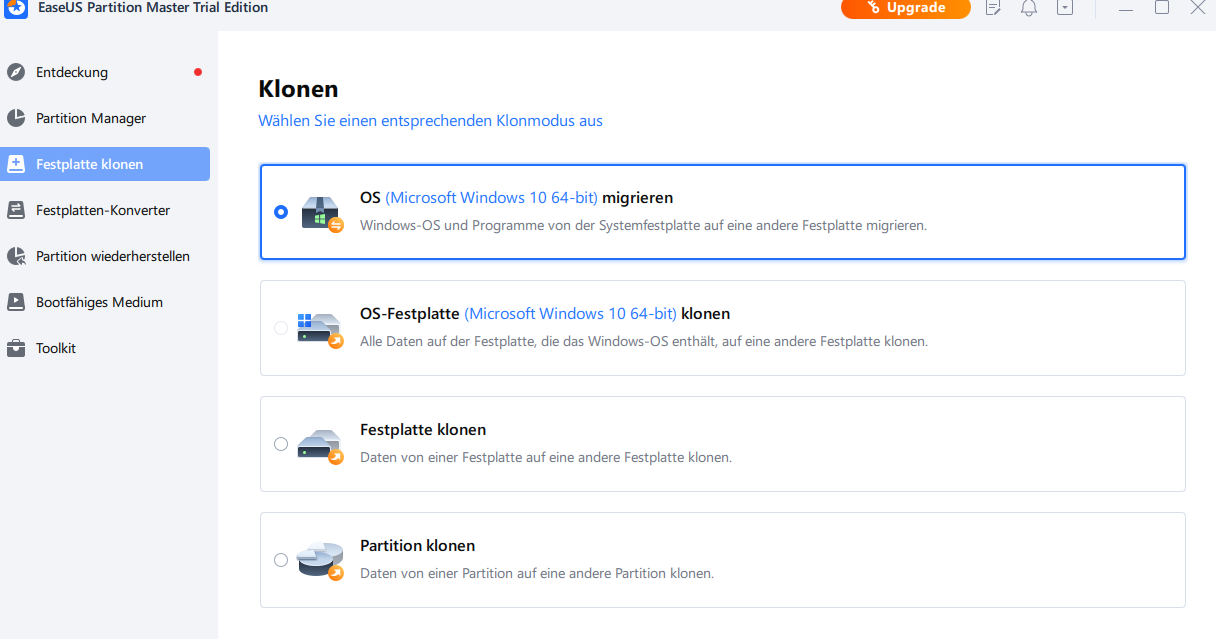Viewport: 1216px width, 639px height.
Task: Click the 'Alle Daten auf der Festplatte' description
Action: (x=644, y=342)
